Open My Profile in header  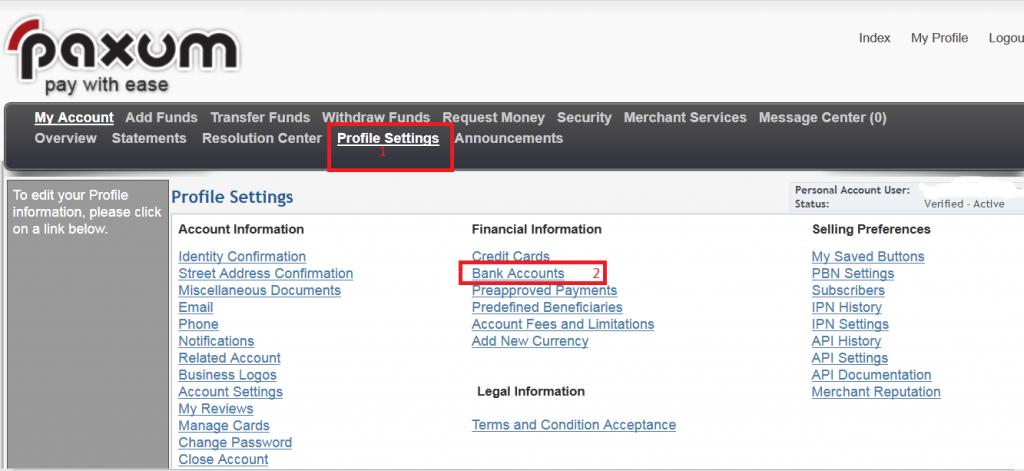tap(939, 38)
